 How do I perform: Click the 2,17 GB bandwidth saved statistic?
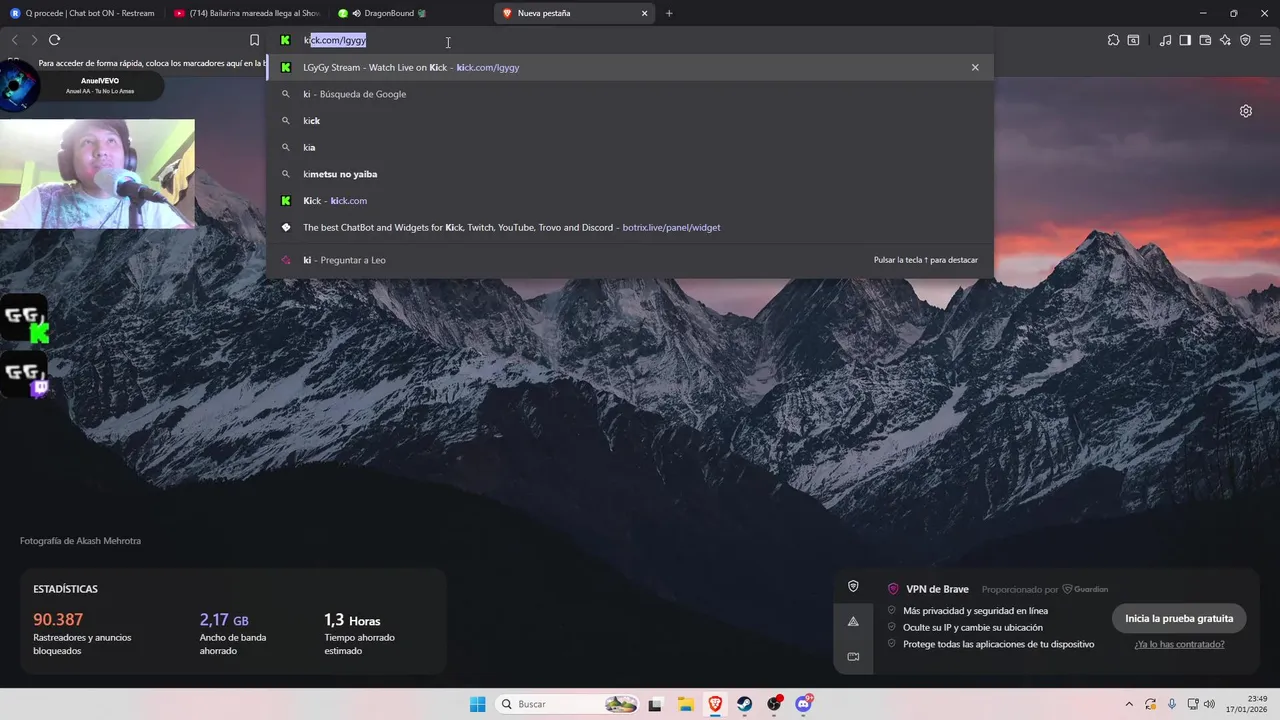pos(233,634)
